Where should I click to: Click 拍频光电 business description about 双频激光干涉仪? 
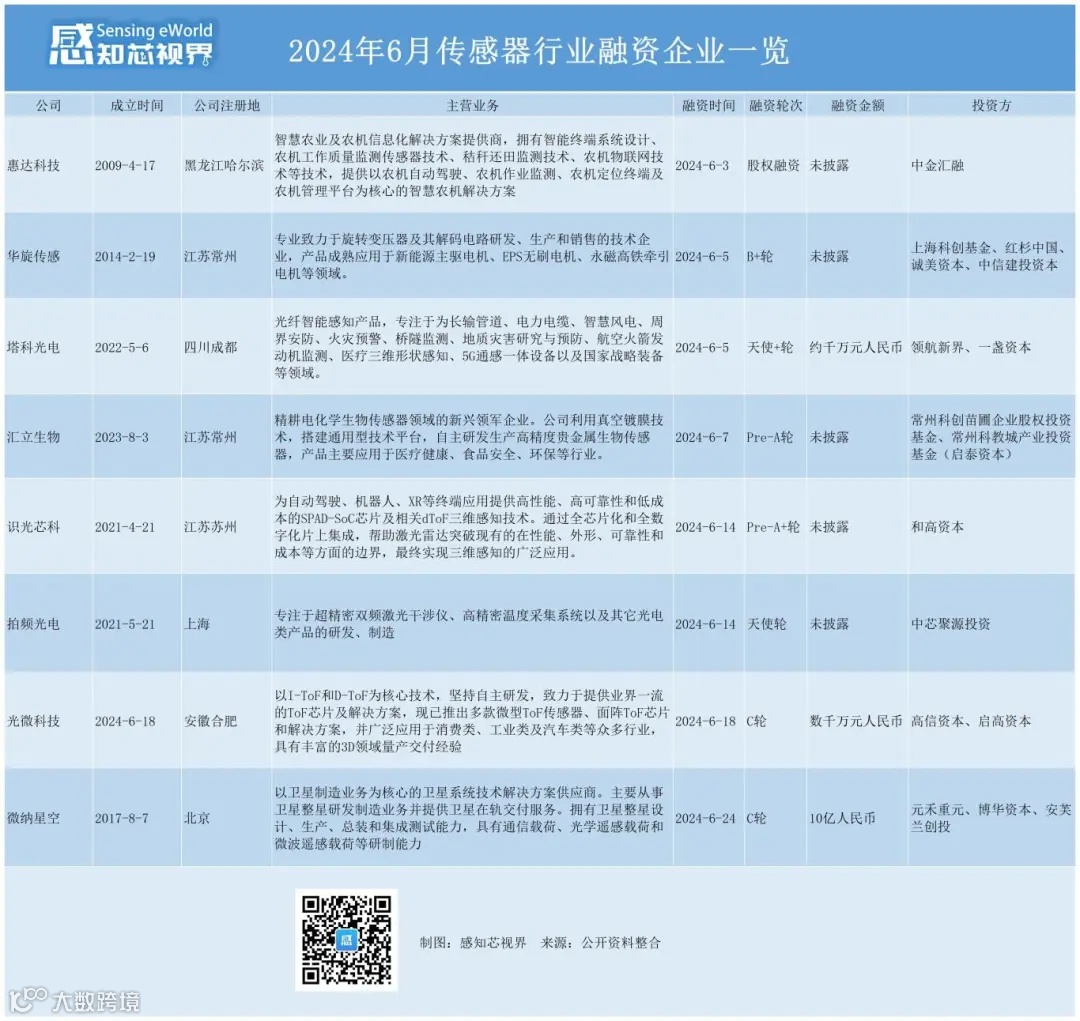coord(469,624)
